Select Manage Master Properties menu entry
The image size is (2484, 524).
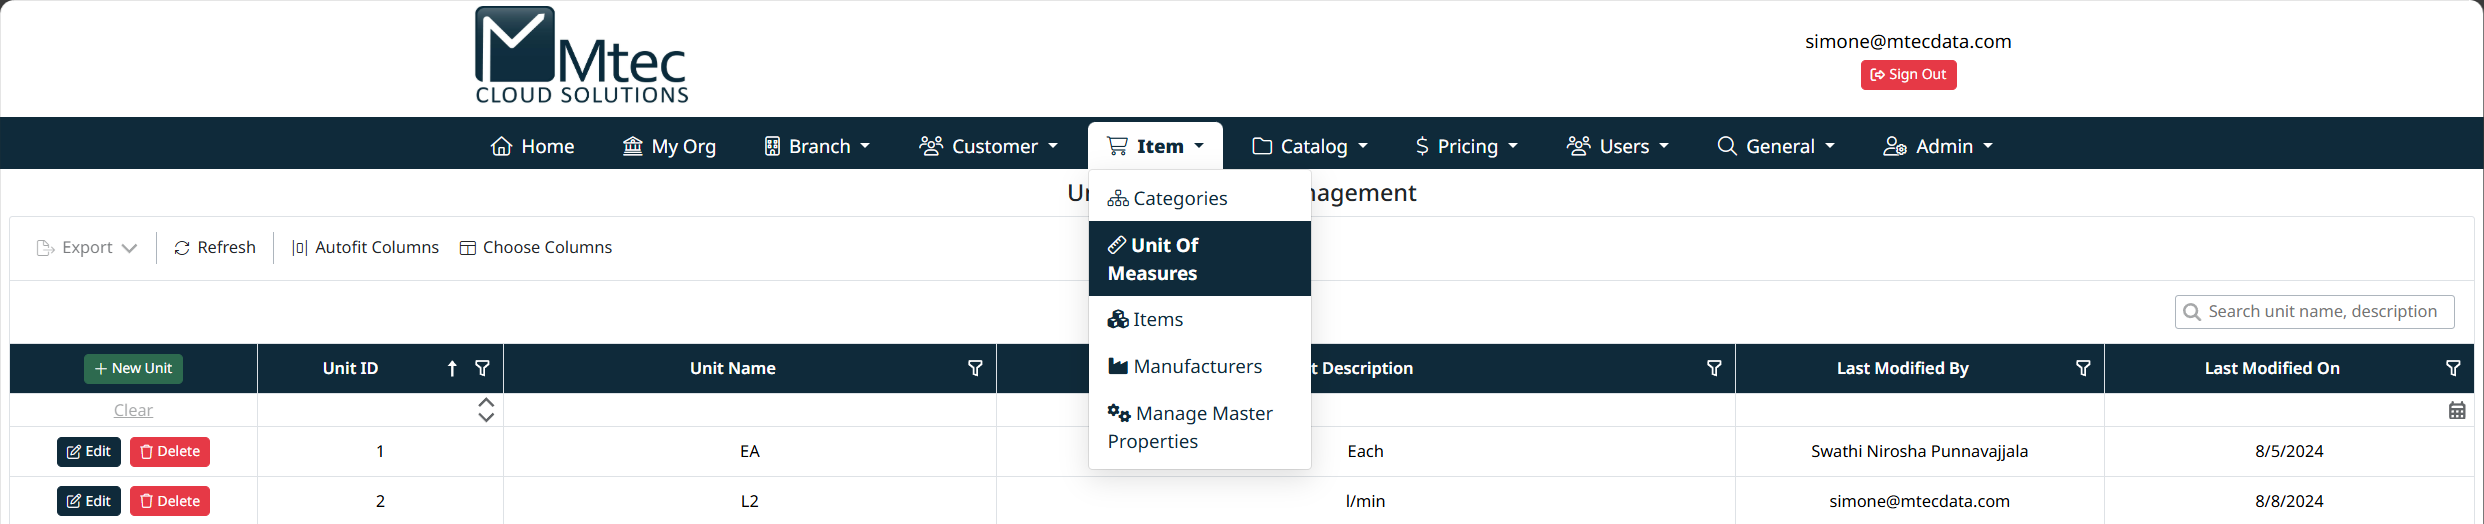1190,427
